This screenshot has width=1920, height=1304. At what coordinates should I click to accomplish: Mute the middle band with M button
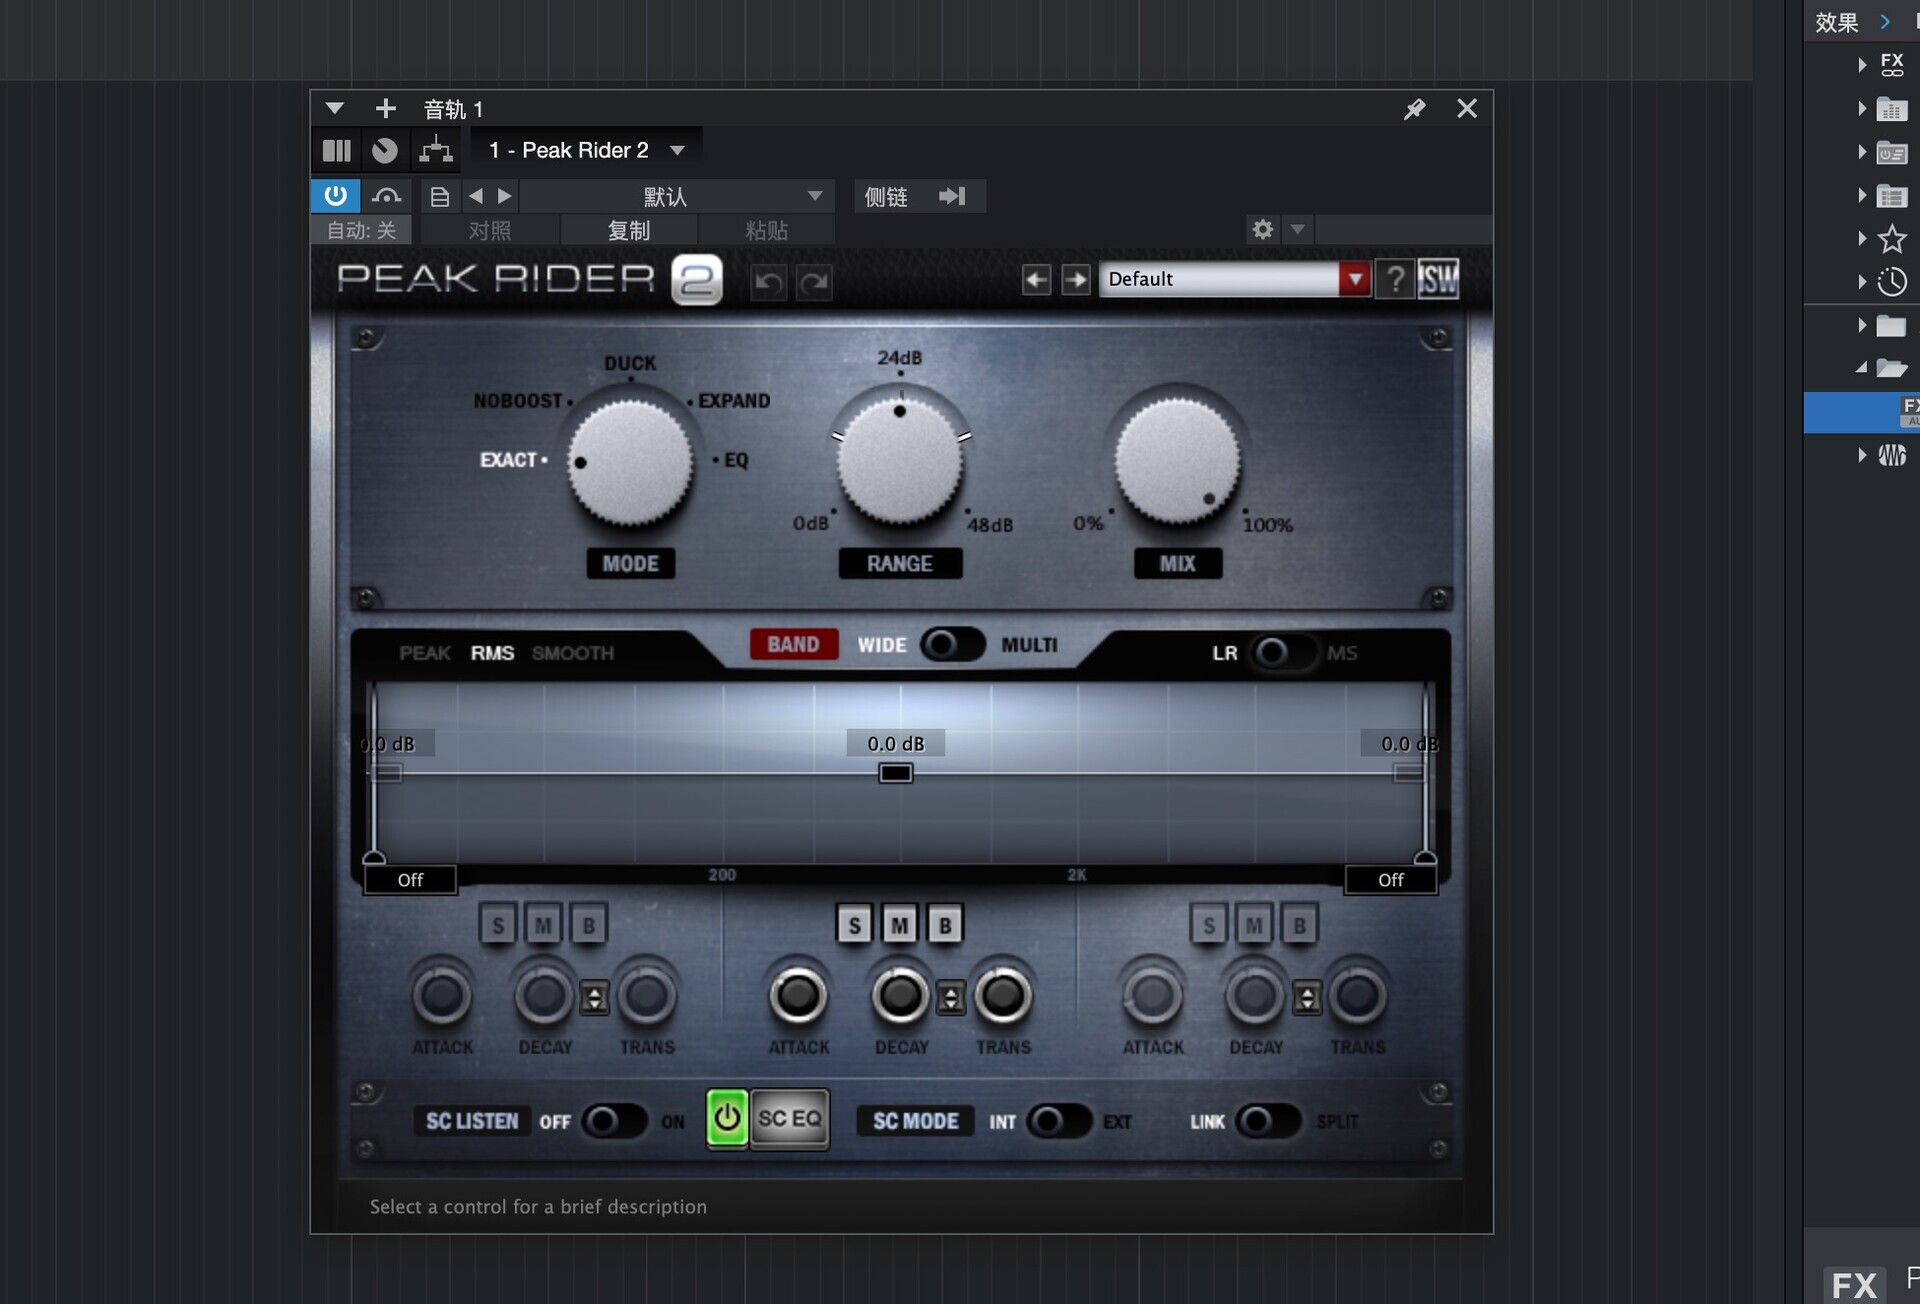tap(900, 925)
